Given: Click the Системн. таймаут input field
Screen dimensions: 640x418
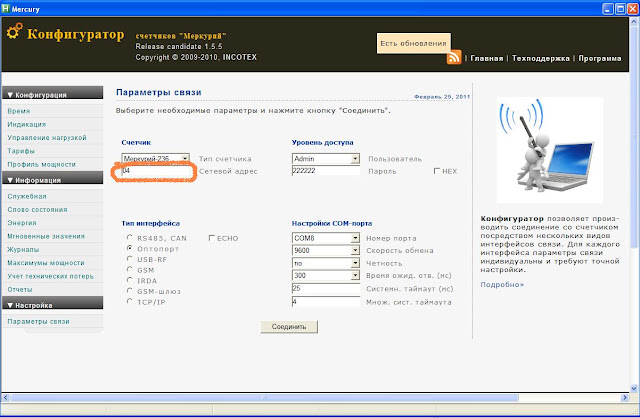Looking at the screenshot, I should (x=326, y=289).
